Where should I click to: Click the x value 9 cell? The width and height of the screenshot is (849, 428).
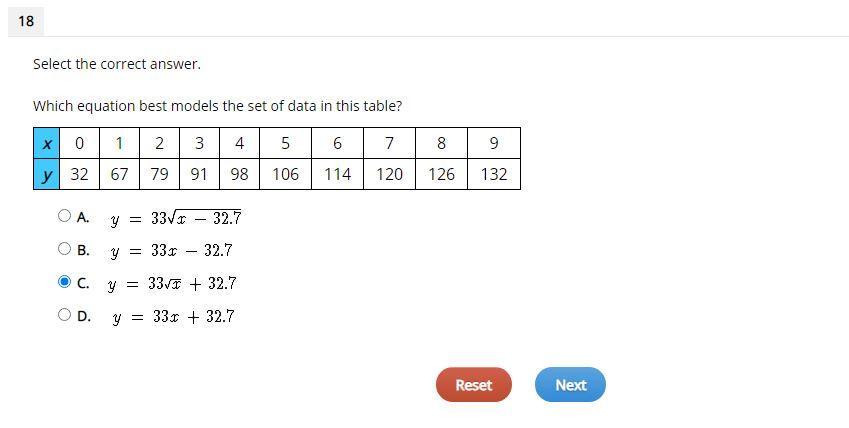[x=494, y=143]
